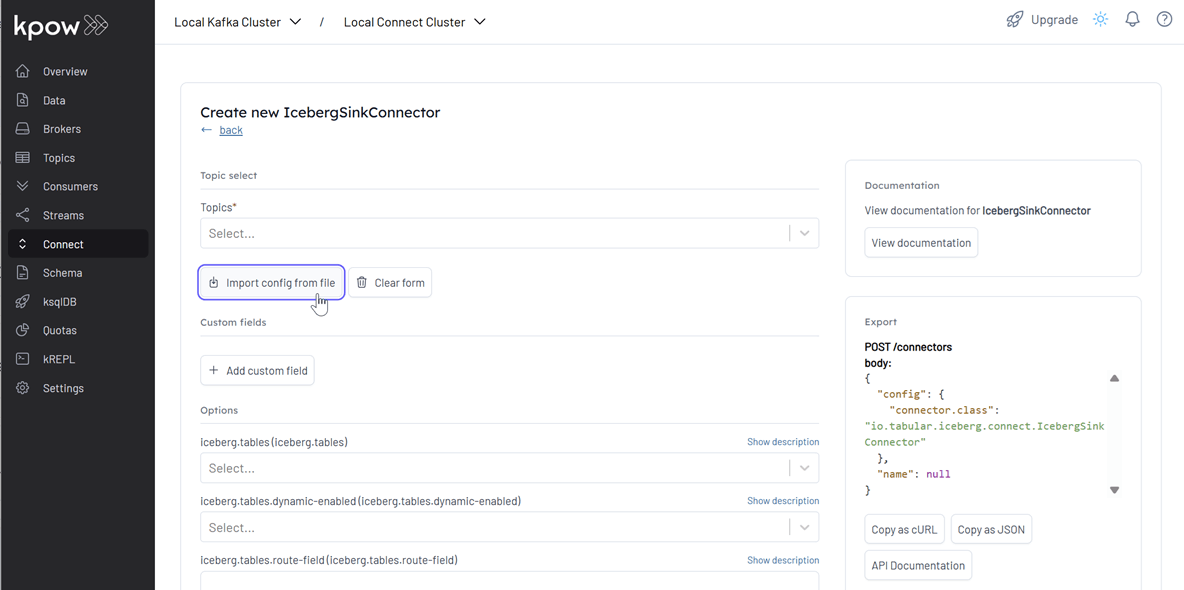This screenshot has width=1184, height=590.
Task: Click View documentation button
Action: tap(921, 242)
